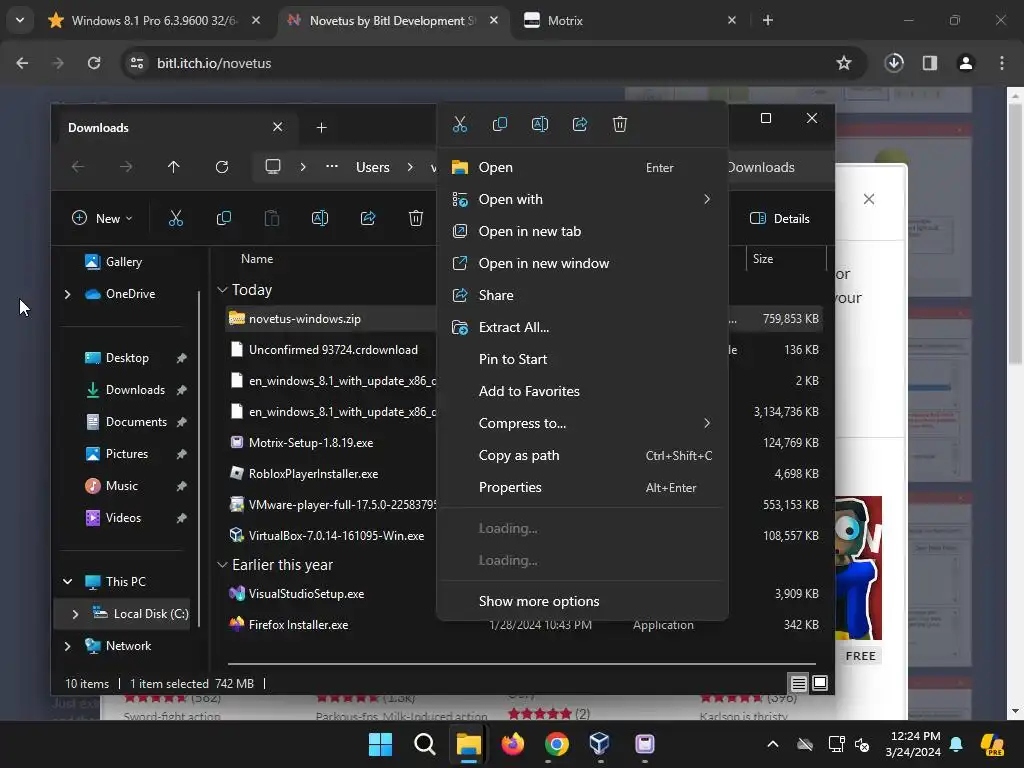Click This PC monitor icon in address bar
Viewport: 1024px width, 768px height.
273,167
